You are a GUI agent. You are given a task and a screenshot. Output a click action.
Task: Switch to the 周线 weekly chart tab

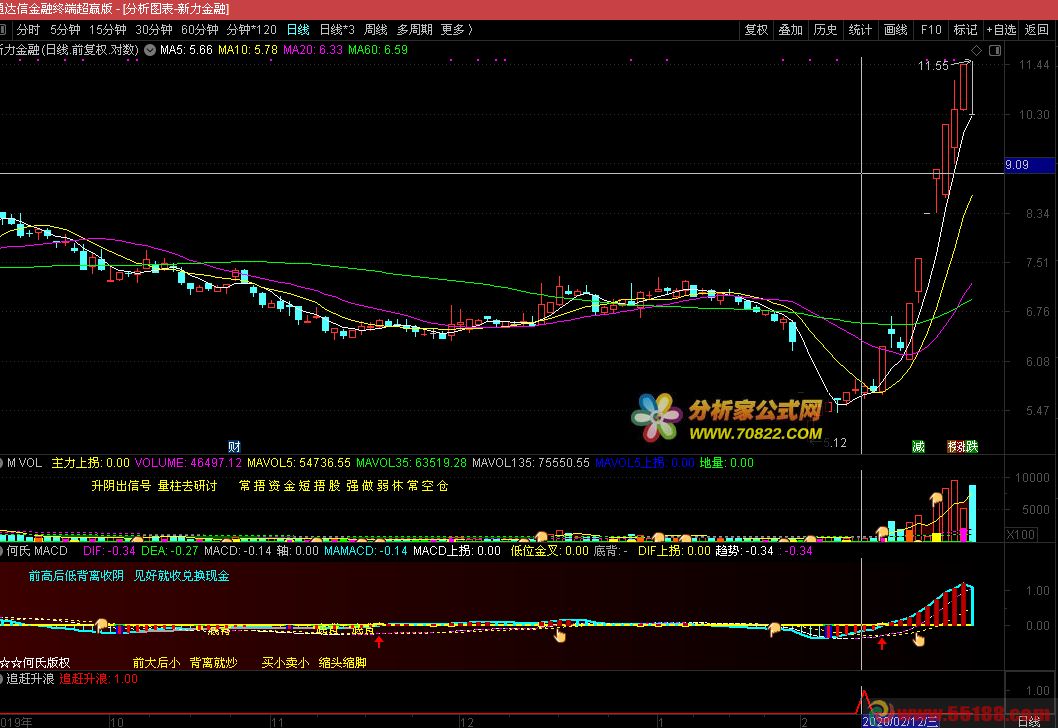(x=376, y=30)
